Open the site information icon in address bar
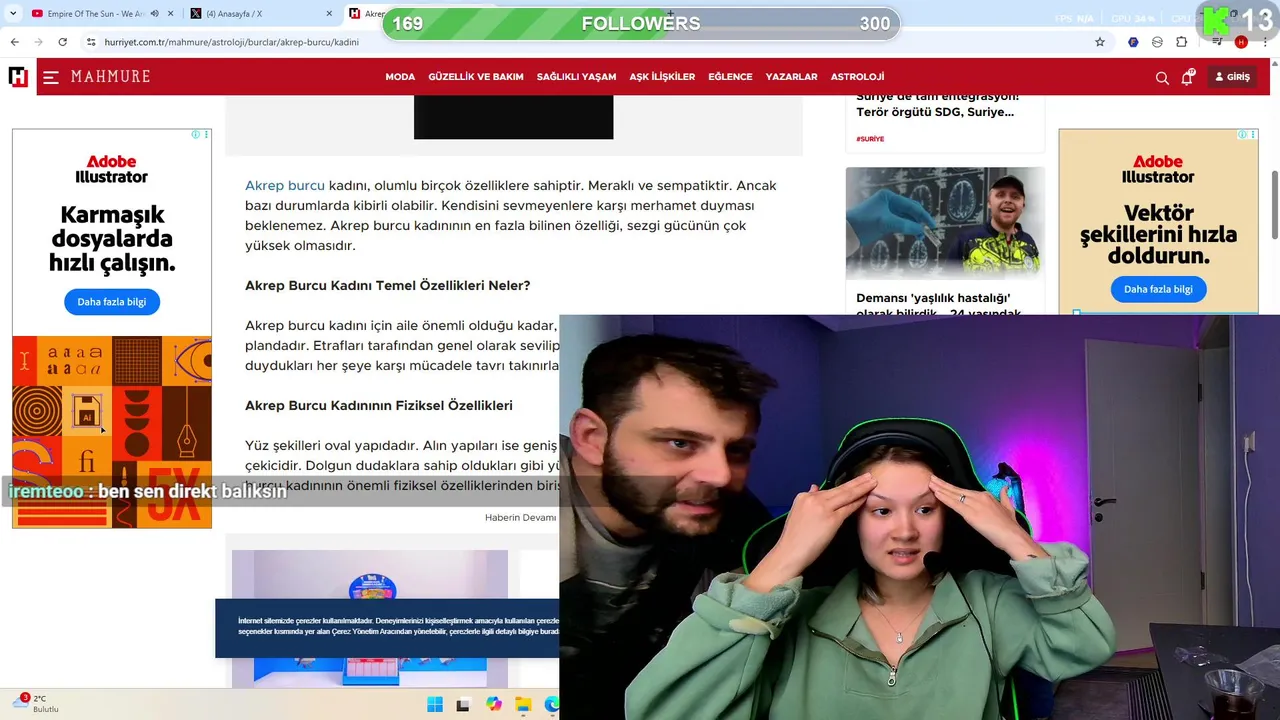This screenshot has width=1280, height=720. pos(91,42)
